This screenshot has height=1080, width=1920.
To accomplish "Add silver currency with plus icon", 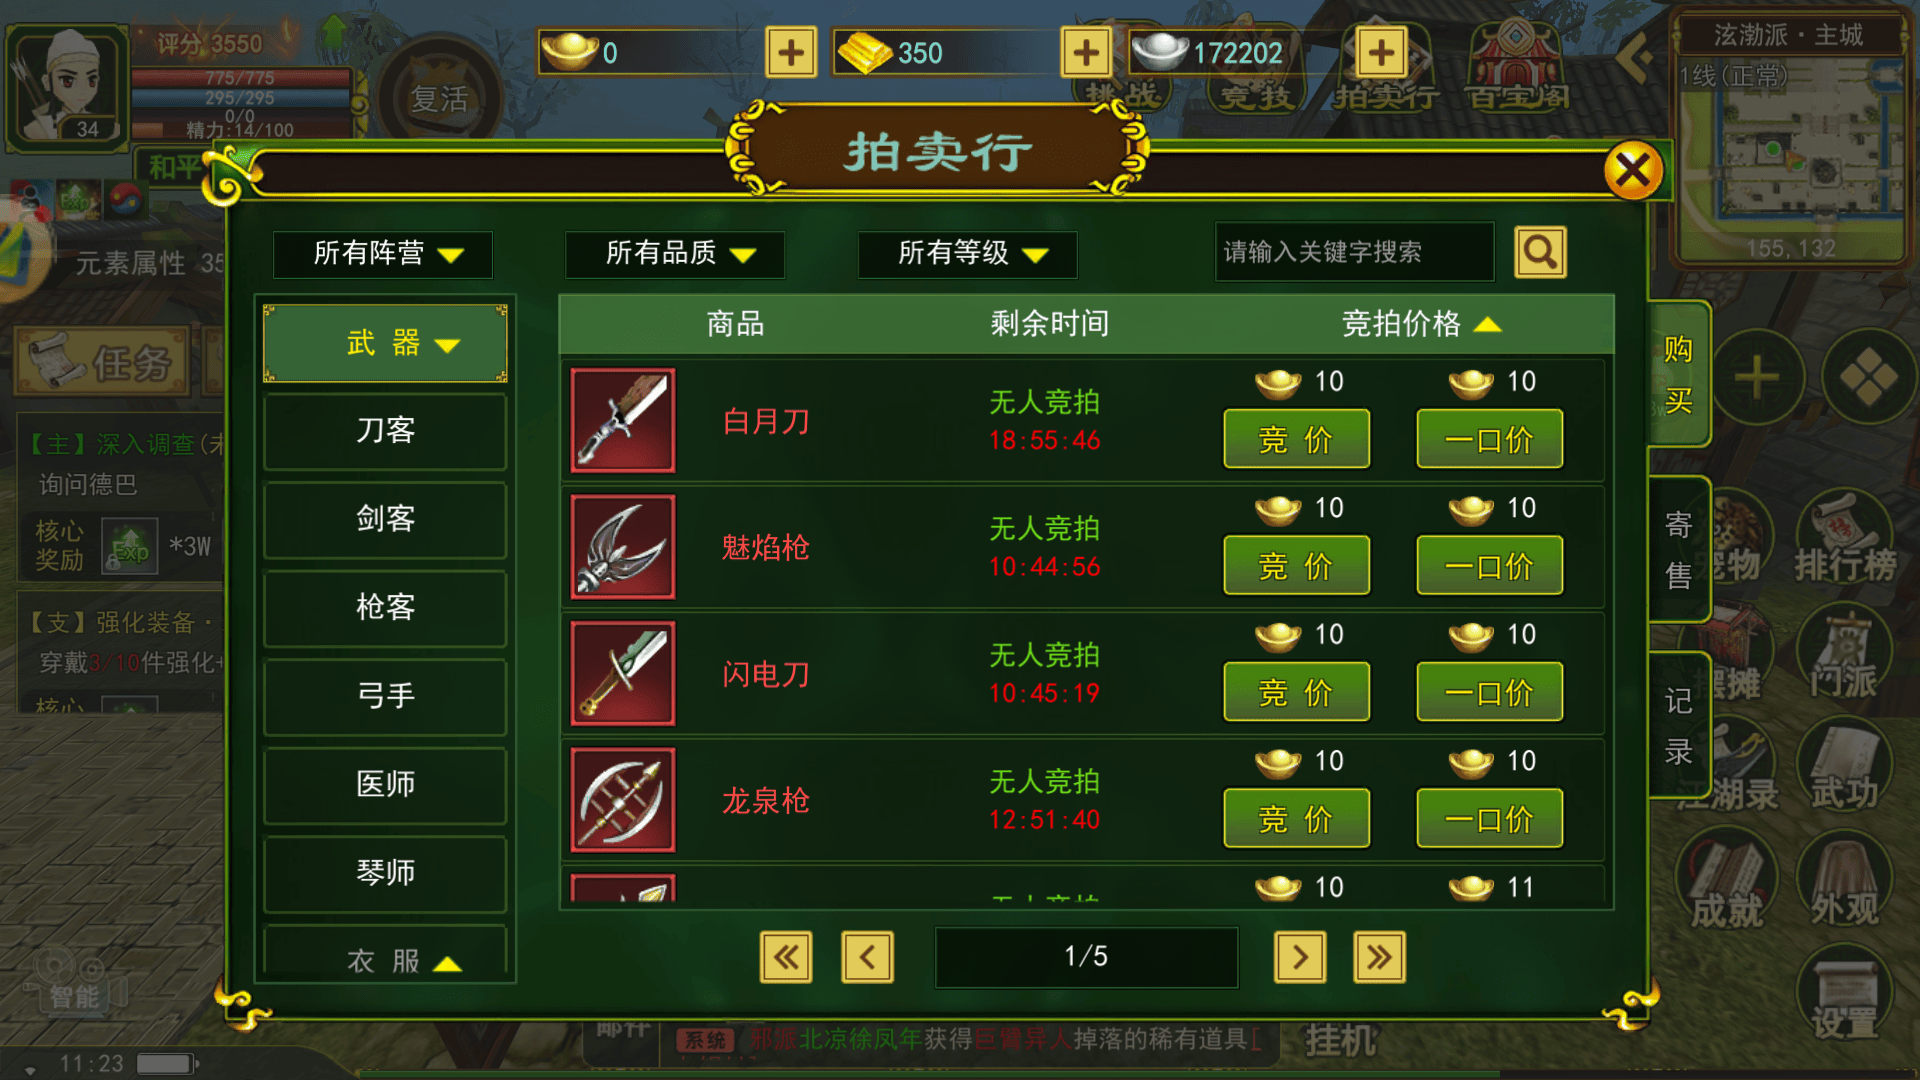I will coord(1381,52).
